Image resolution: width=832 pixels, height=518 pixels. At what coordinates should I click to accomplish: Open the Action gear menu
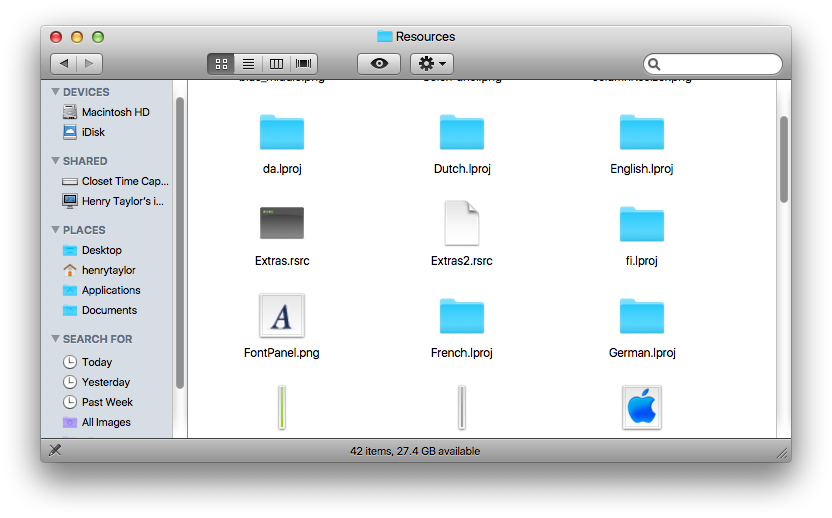pyautogui.click(x=432, y=64)
